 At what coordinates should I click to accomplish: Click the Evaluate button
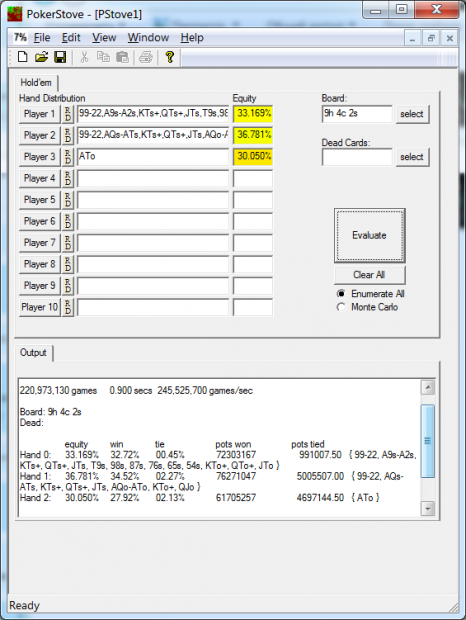[370, 235]
